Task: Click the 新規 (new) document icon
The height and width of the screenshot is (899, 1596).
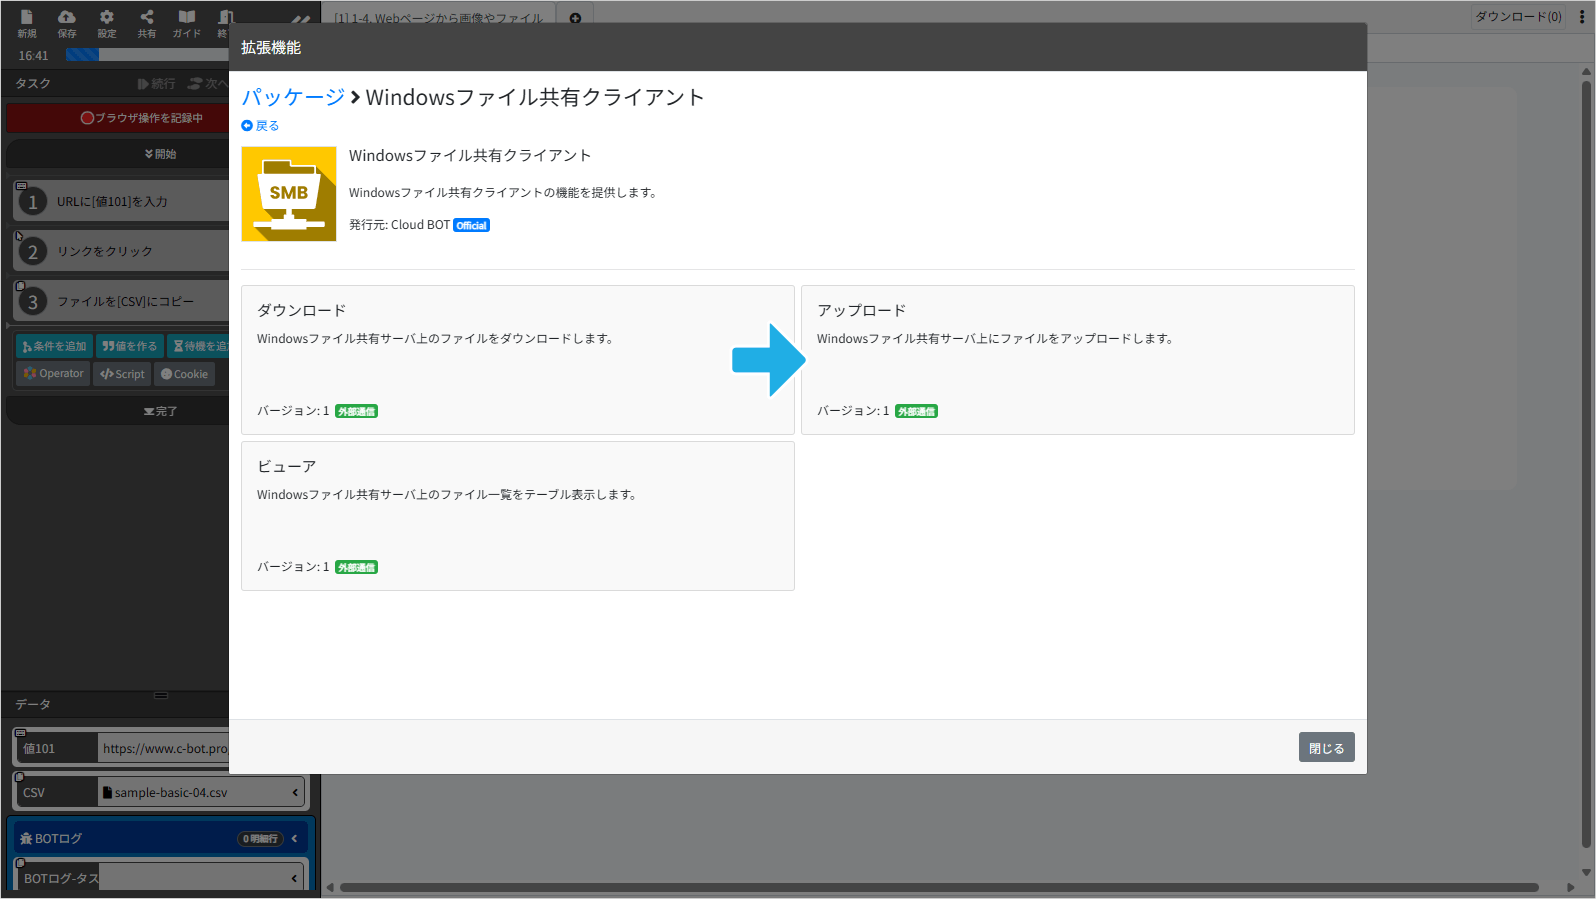Action: click(27, 17)
